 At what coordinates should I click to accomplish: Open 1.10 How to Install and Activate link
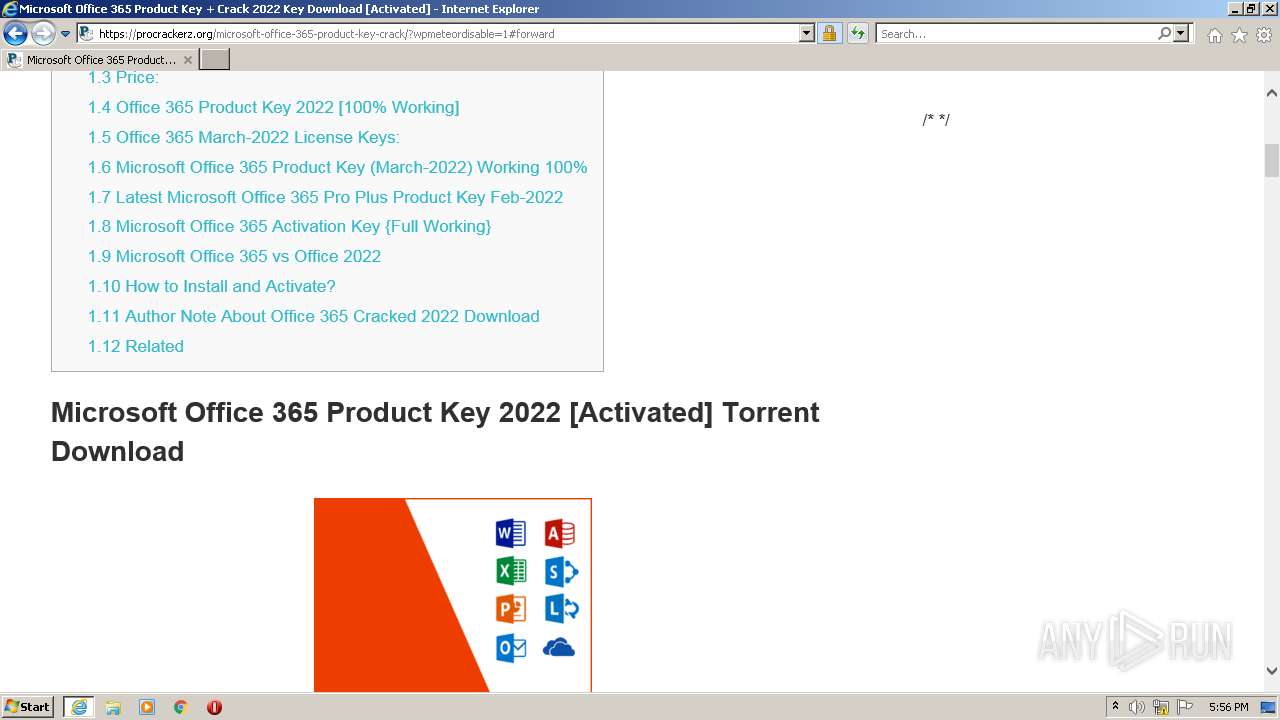click(211, 286)
